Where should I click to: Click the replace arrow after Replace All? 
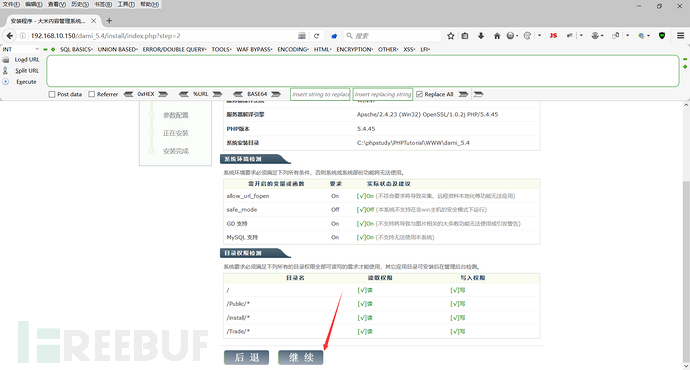pyautogui.click(x=463, y=94)
